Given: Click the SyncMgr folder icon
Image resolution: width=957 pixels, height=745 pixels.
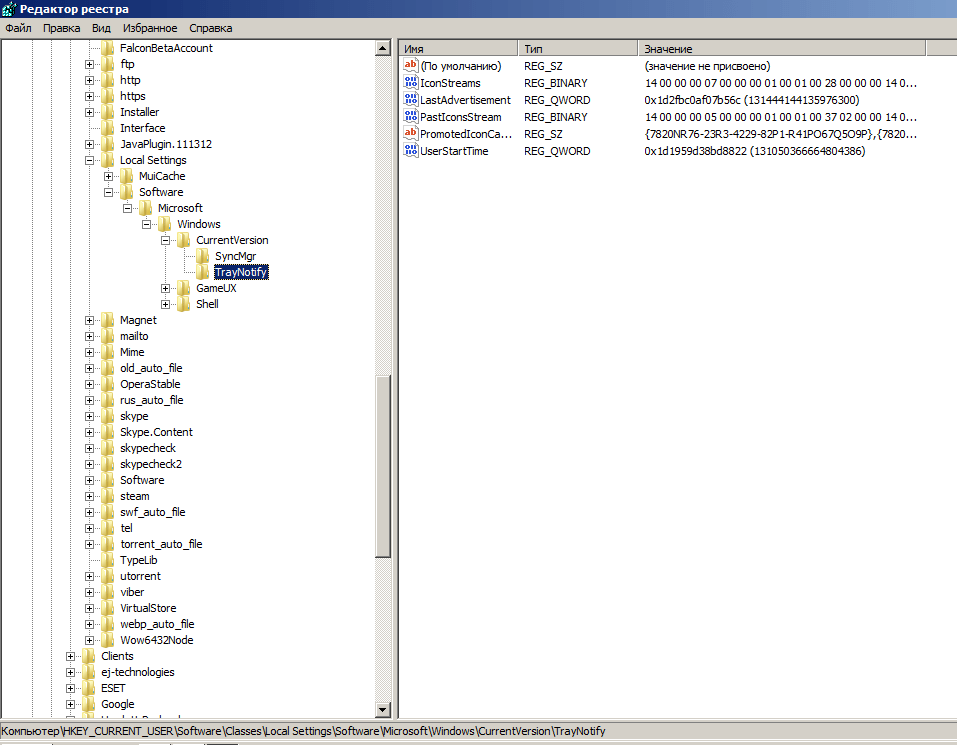Looking at the screenshot, I should 204,256.
